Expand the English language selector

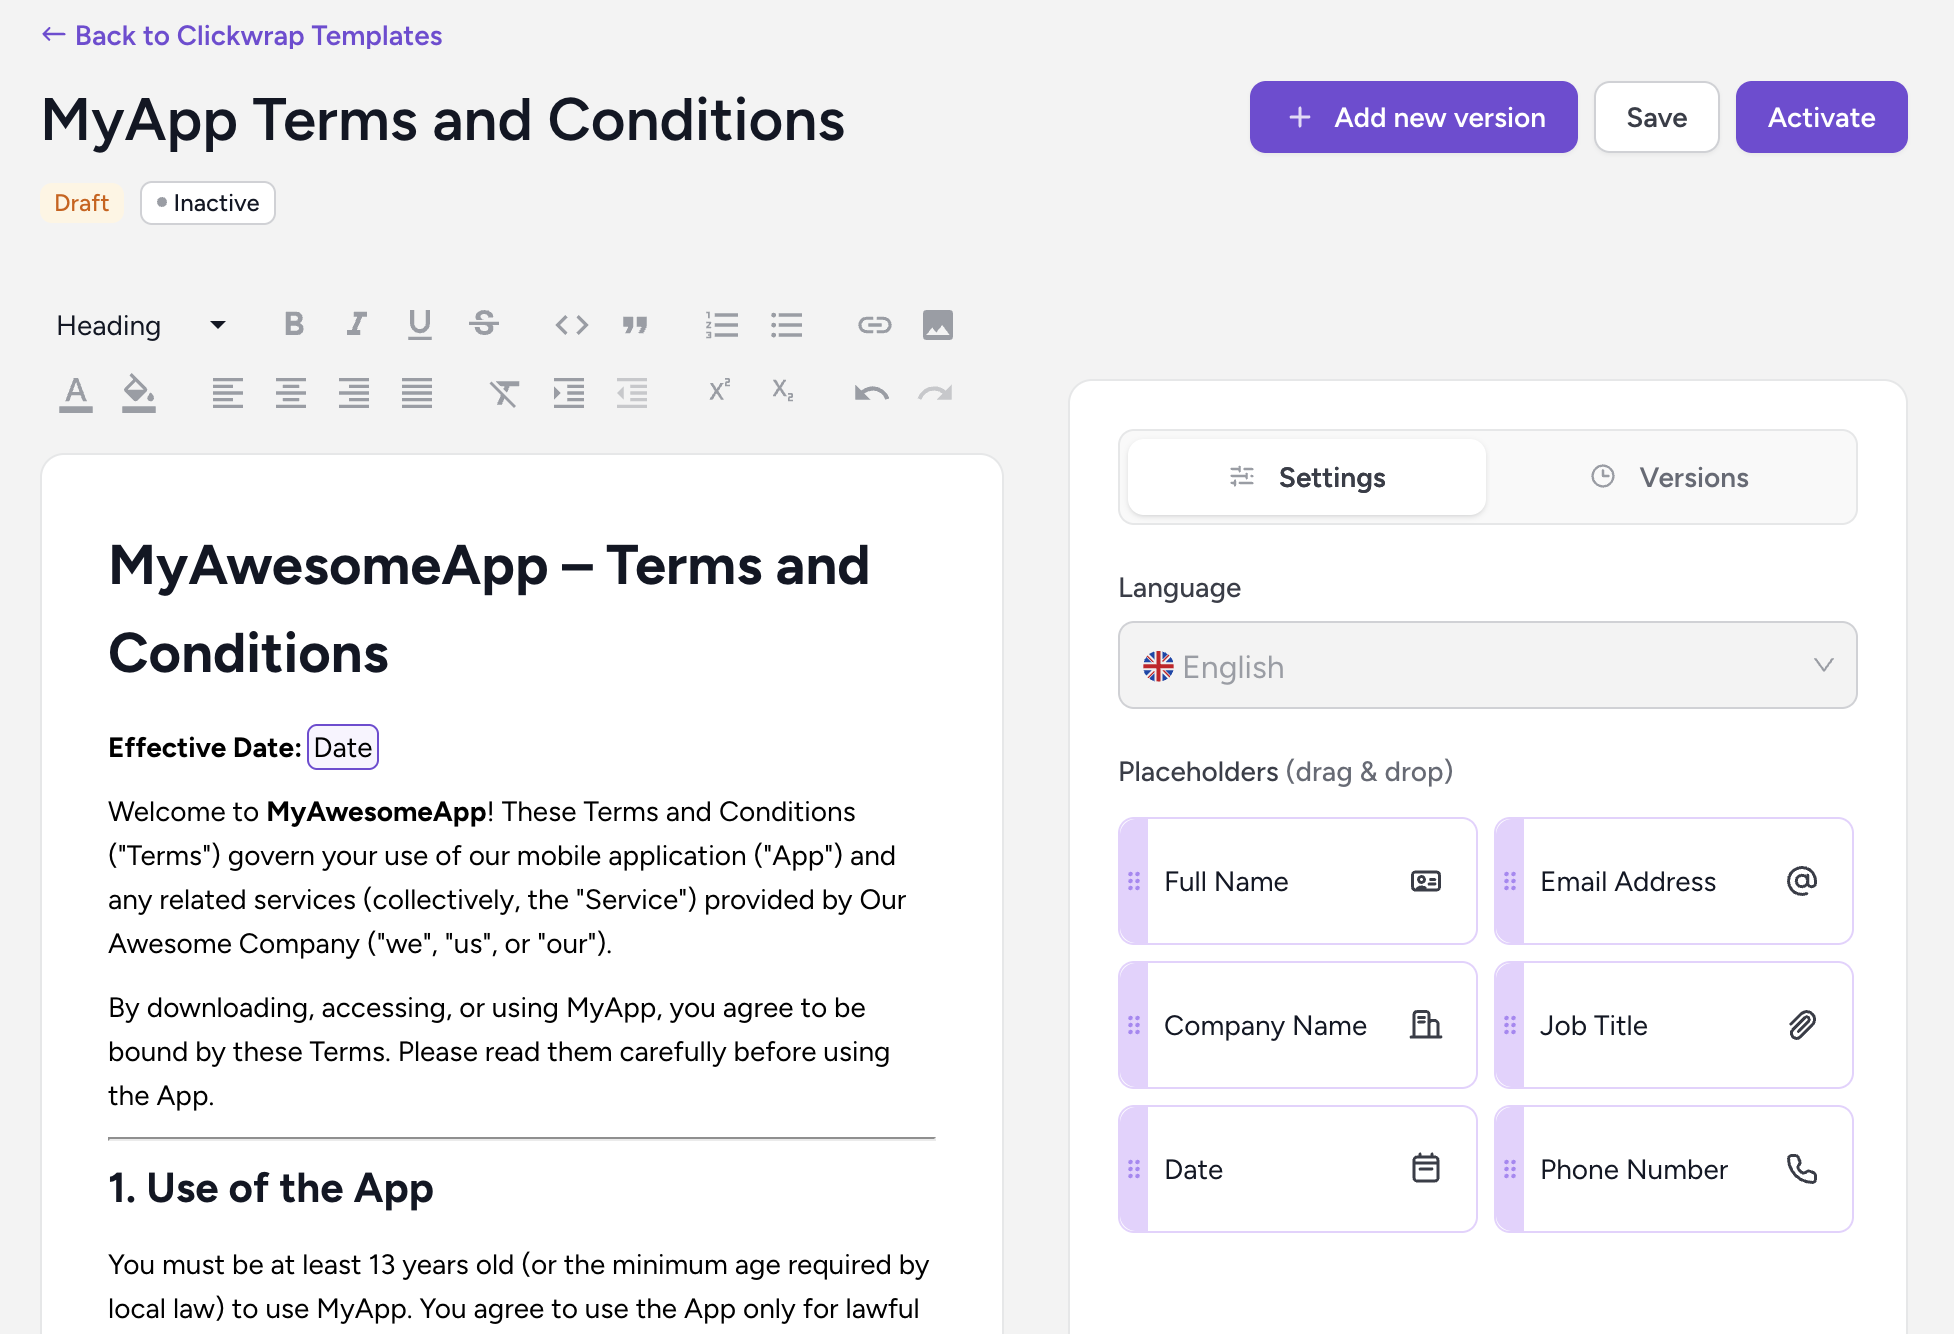pyautogui.click(x=1487, y=666)
